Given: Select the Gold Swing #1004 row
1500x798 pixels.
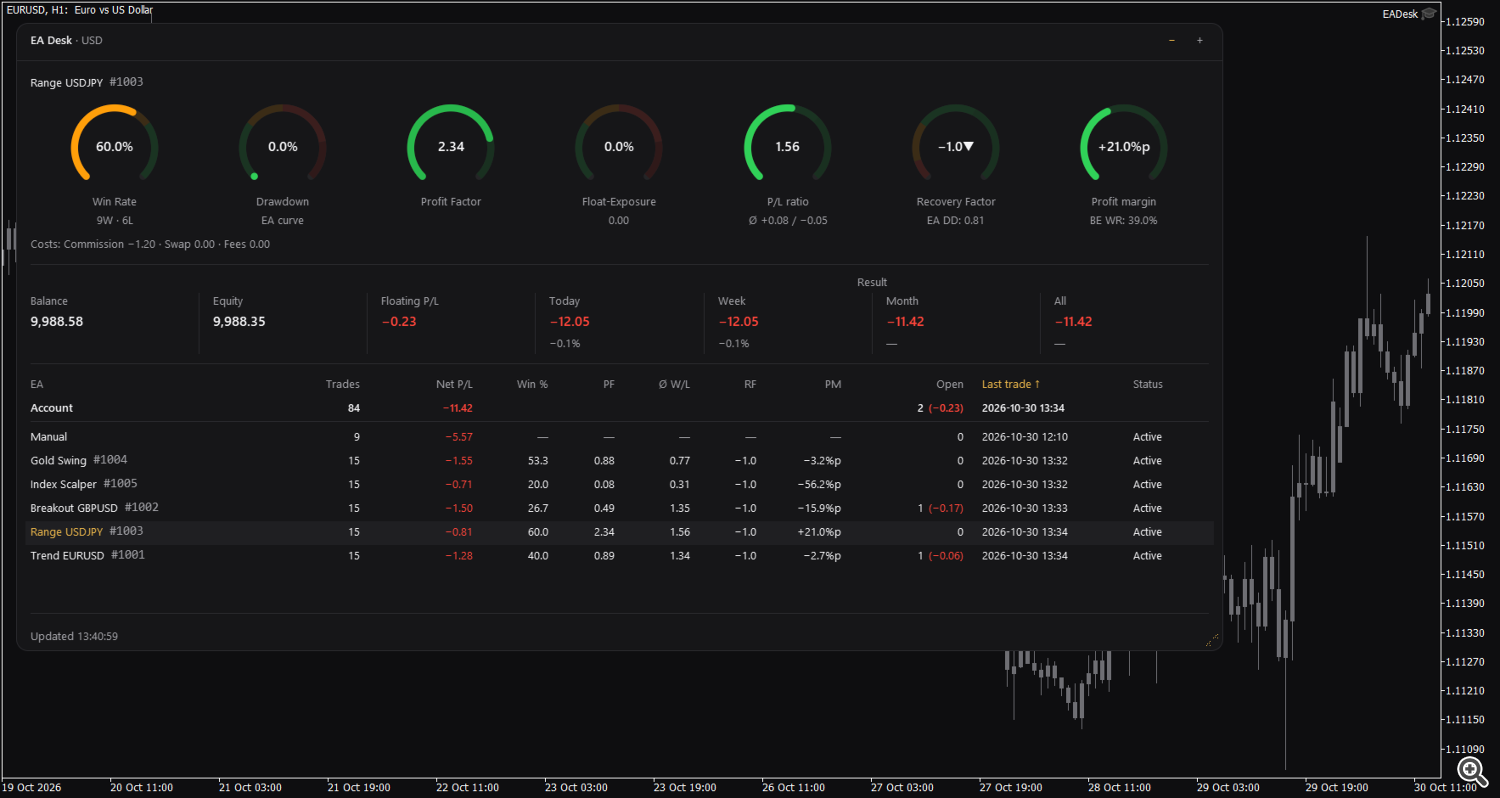Looking at the screenshot, I should [619, 461].
